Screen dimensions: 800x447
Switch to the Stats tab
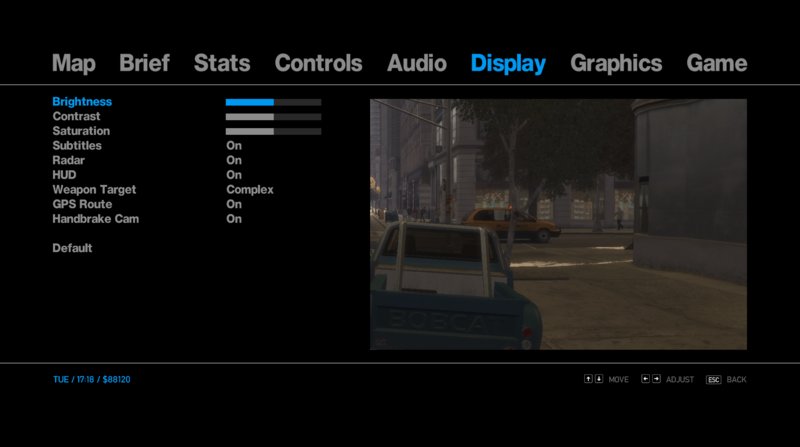[x=222, y=63]
